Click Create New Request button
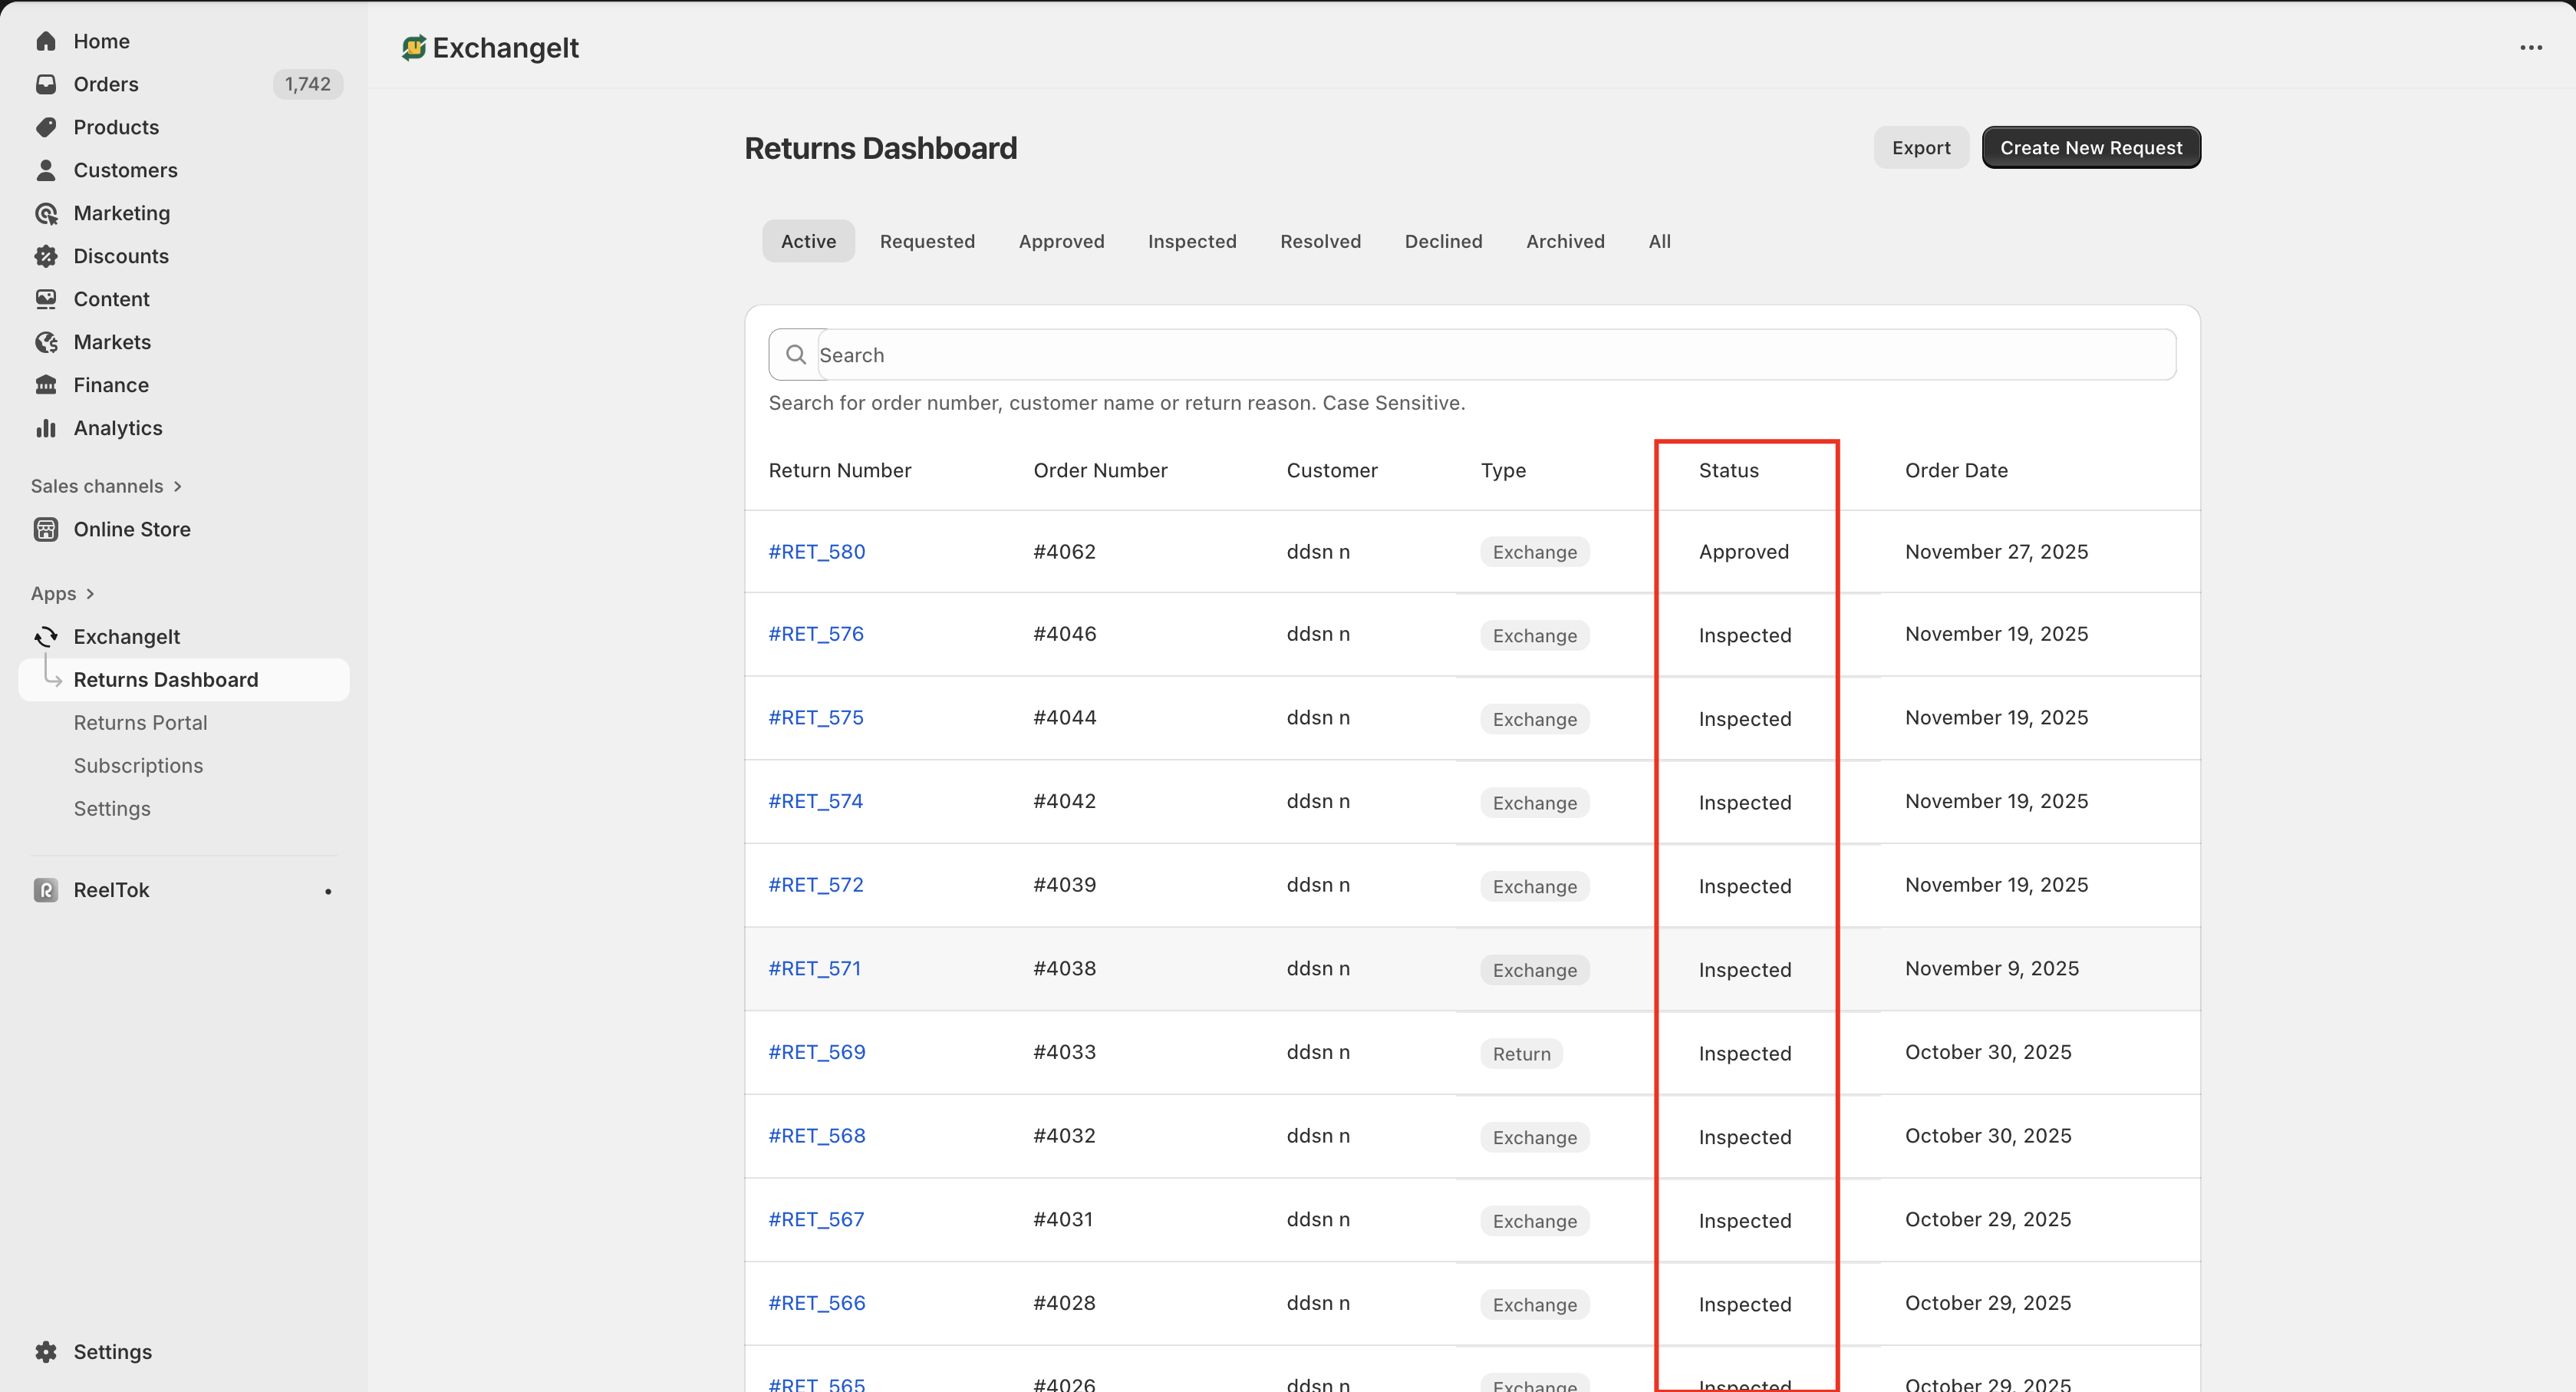Viewport: 2576px width, 1392px height. click(2090, 148)
